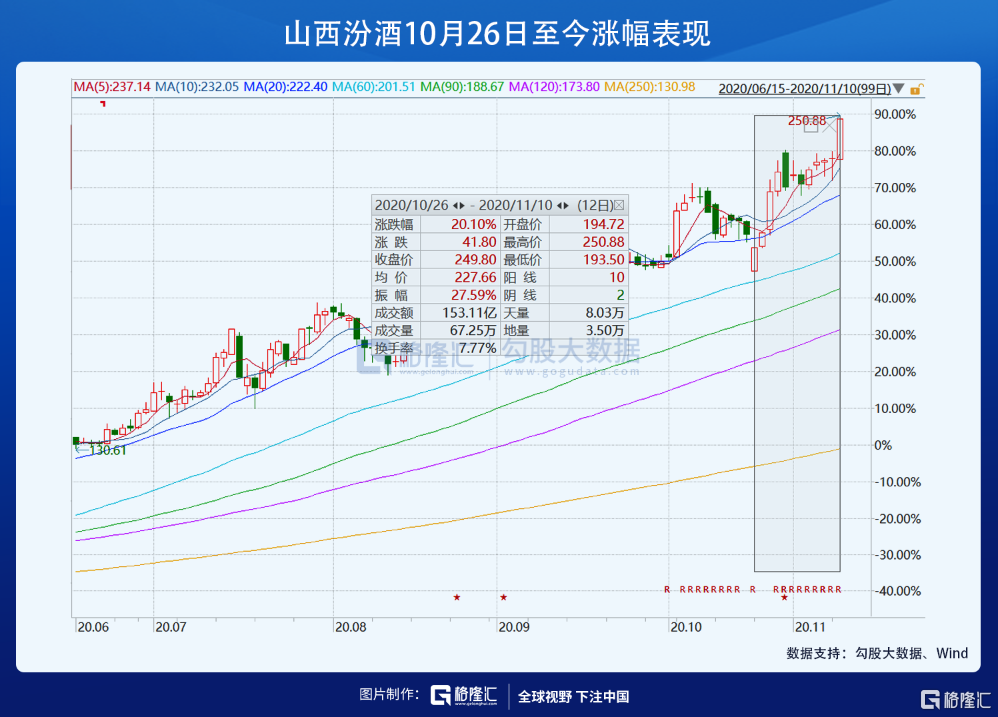
Task: Click the 2020/06/15-2020/11/10 date range link
Action: pyautogui.click(x=804, y=88)
